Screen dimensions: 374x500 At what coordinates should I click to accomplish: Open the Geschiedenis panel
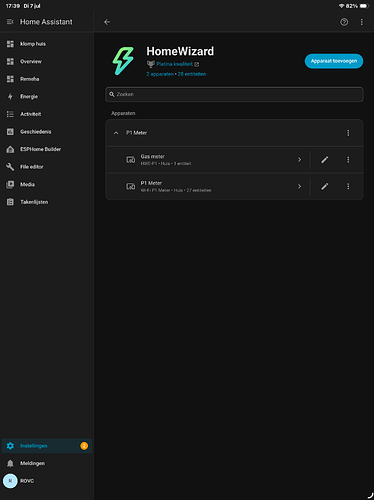coord(47,132)
